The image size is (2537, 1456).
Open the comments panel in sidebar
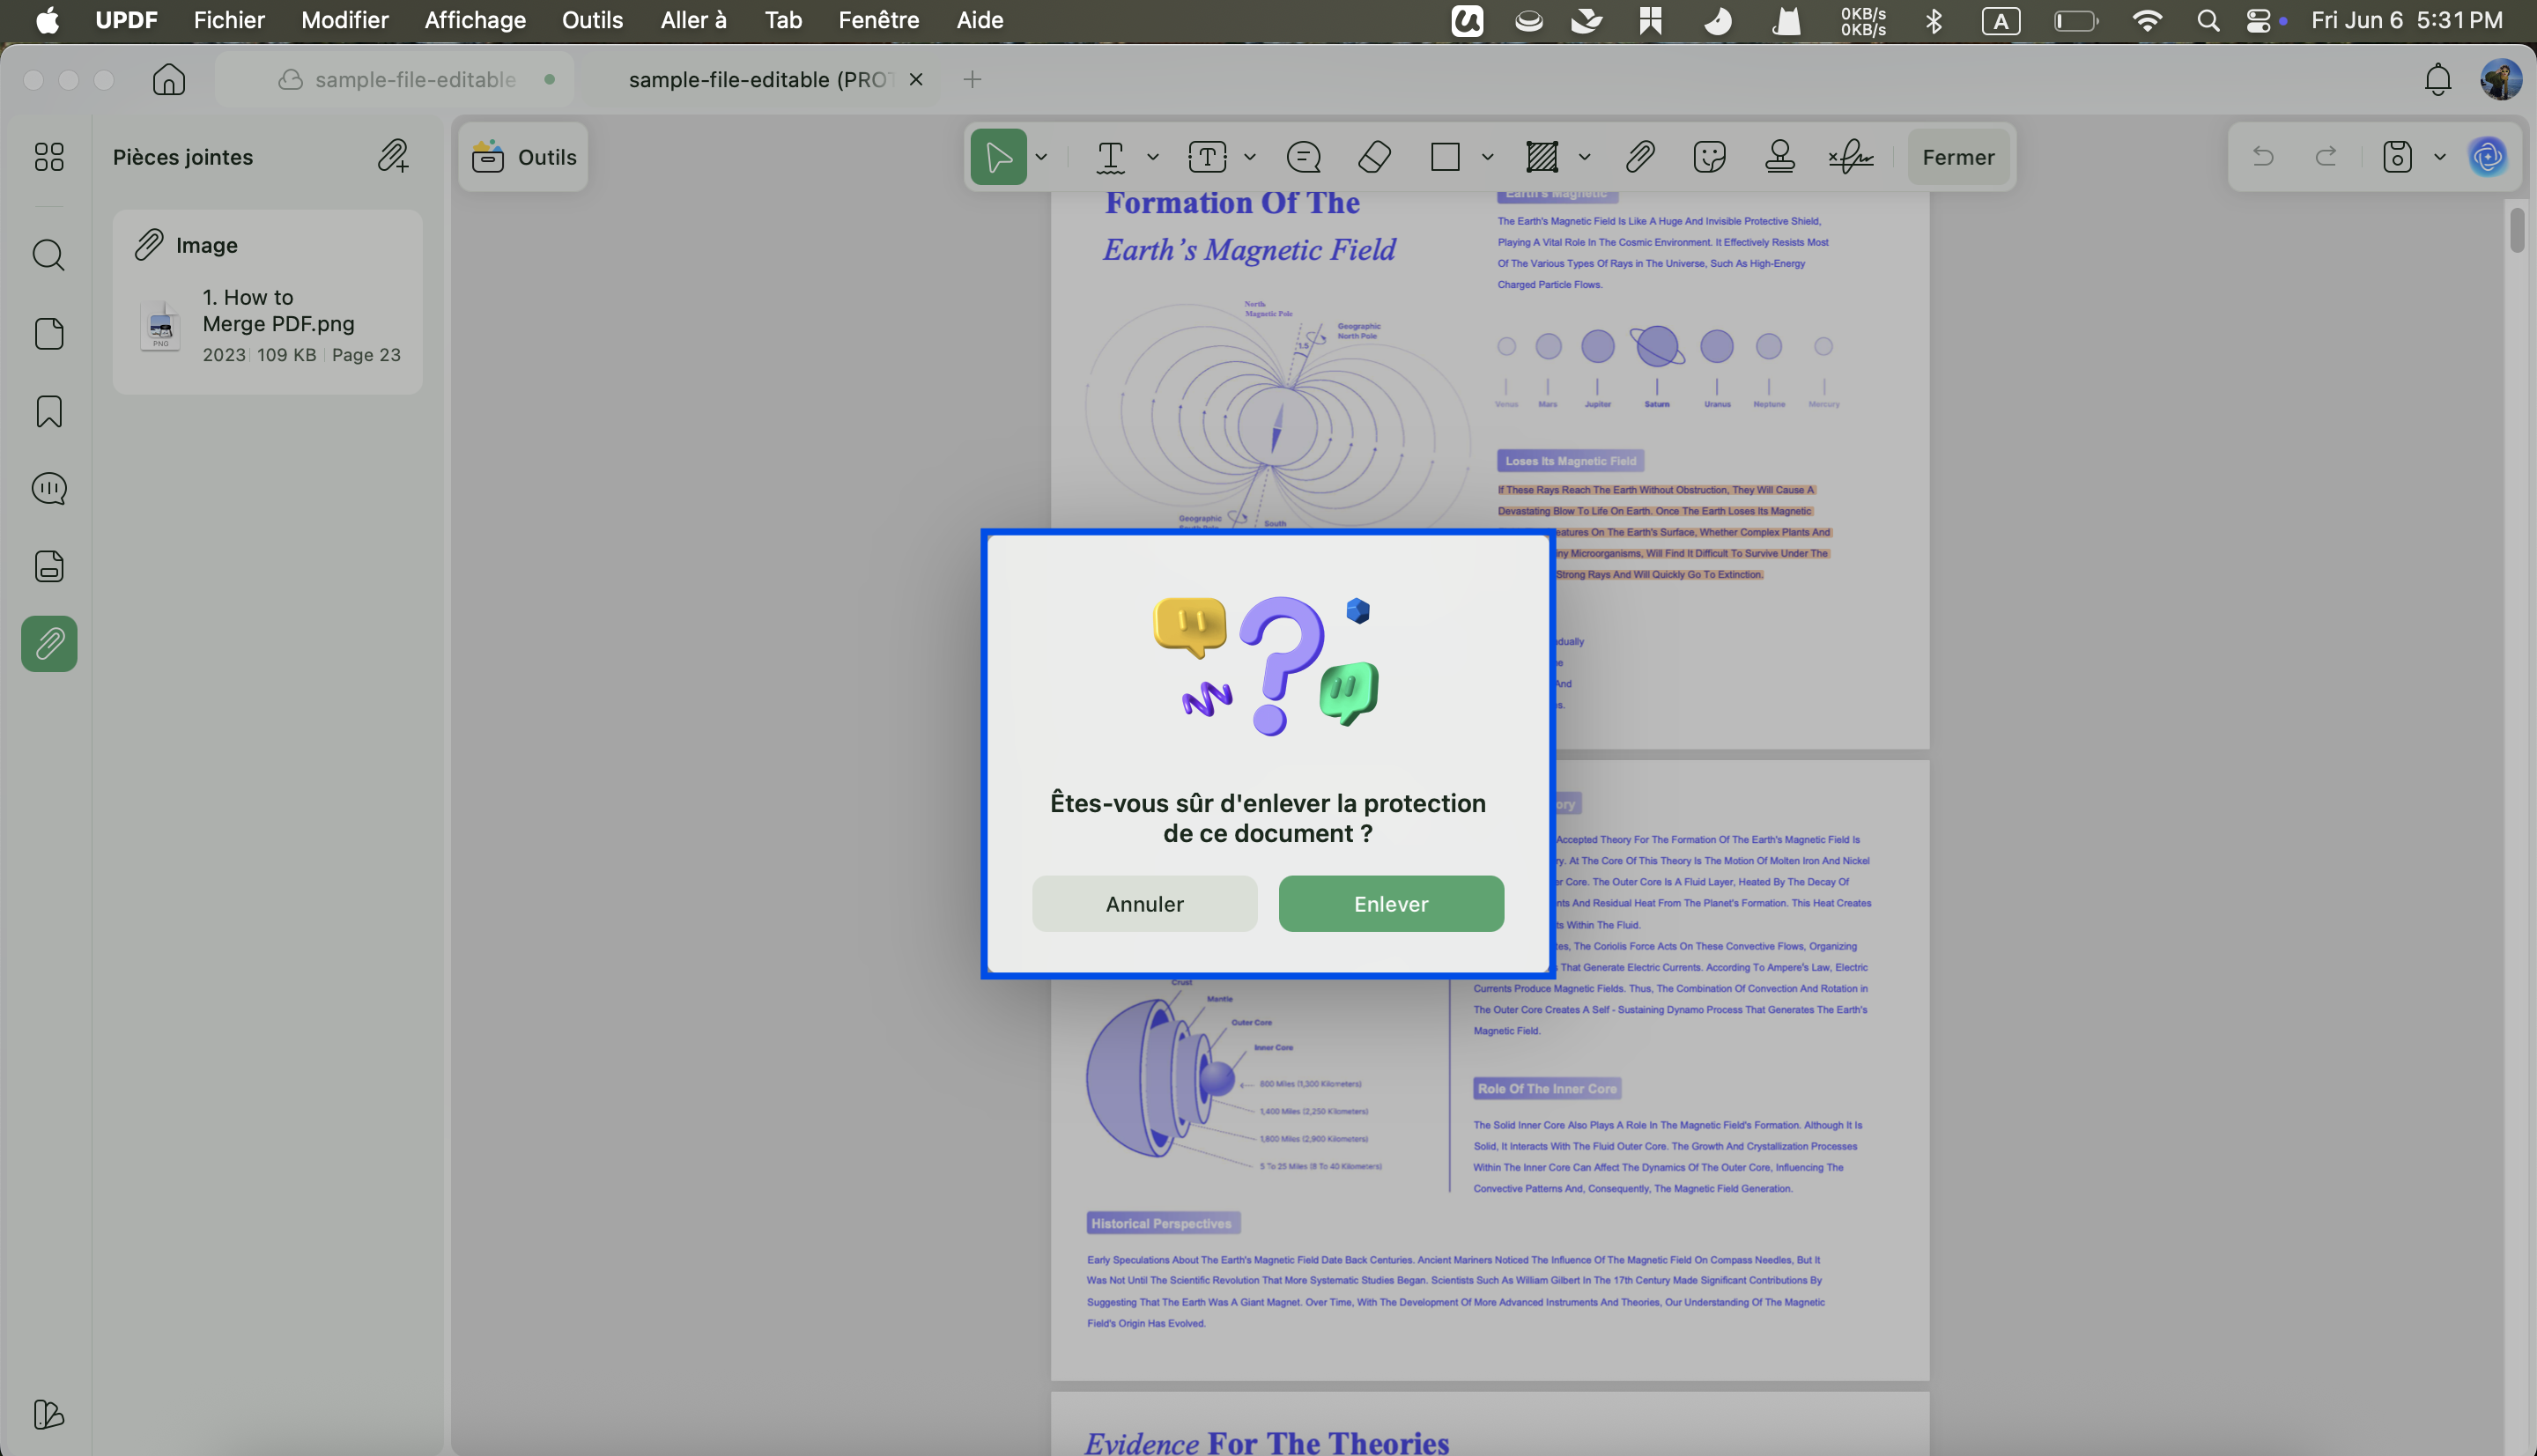(x=49, y=488)
